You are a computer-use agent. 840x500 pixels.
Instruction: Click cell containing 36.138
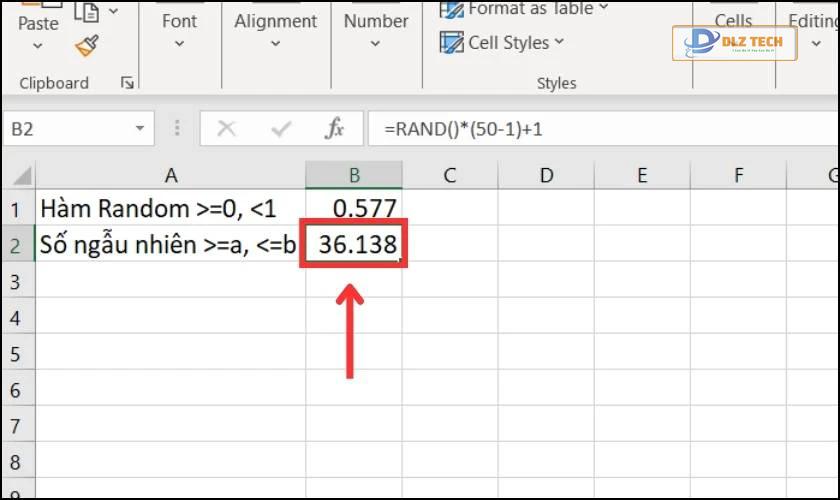point(354,244)
